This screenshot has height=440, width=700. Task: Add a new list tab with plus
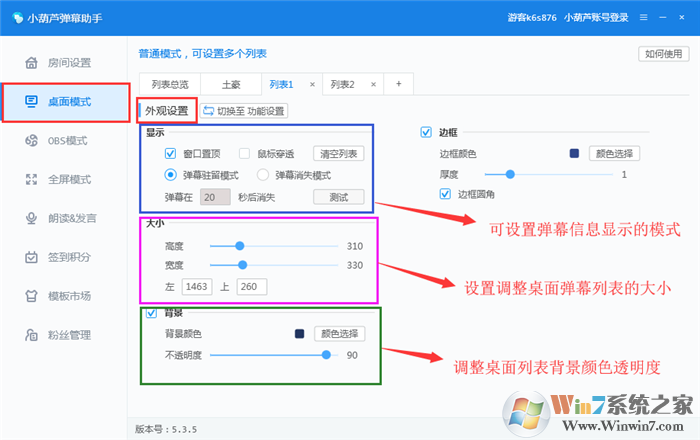point(398,84)
